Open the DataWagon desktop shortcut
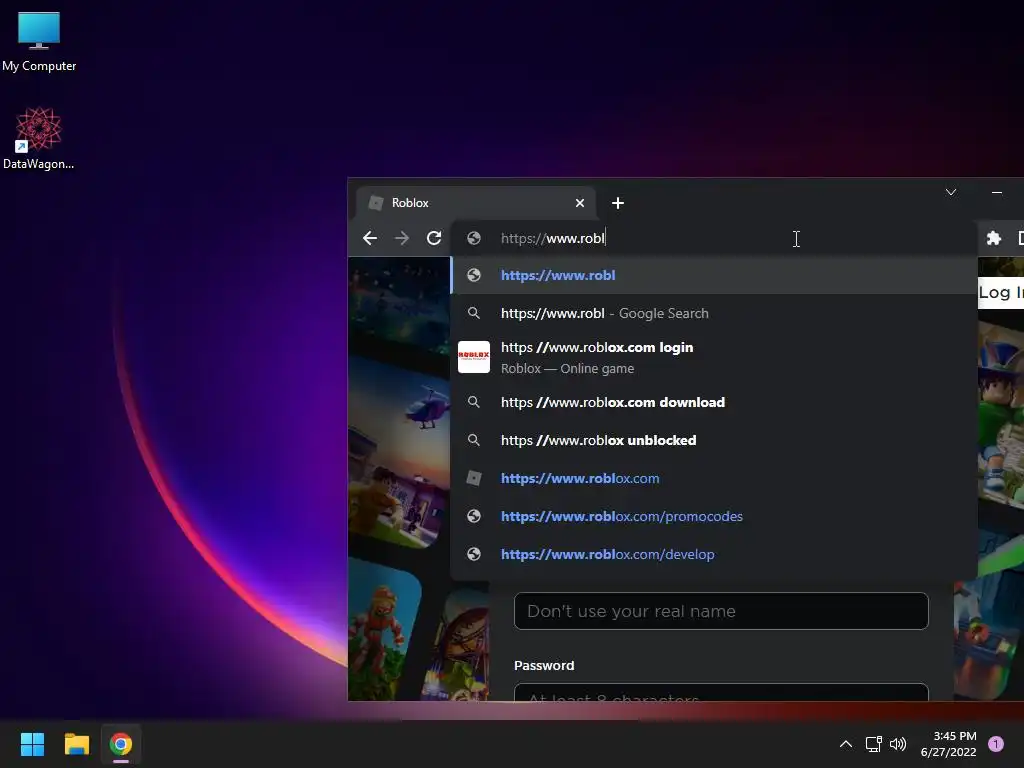 click(x=39, y=138)
